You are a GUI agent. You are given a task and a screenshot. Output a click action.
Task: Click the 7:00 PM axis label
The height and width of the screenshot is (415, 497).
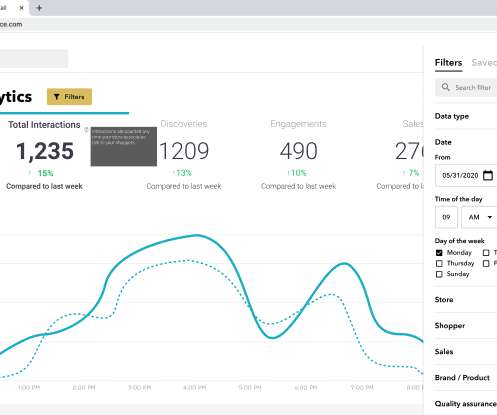[362, 388]
